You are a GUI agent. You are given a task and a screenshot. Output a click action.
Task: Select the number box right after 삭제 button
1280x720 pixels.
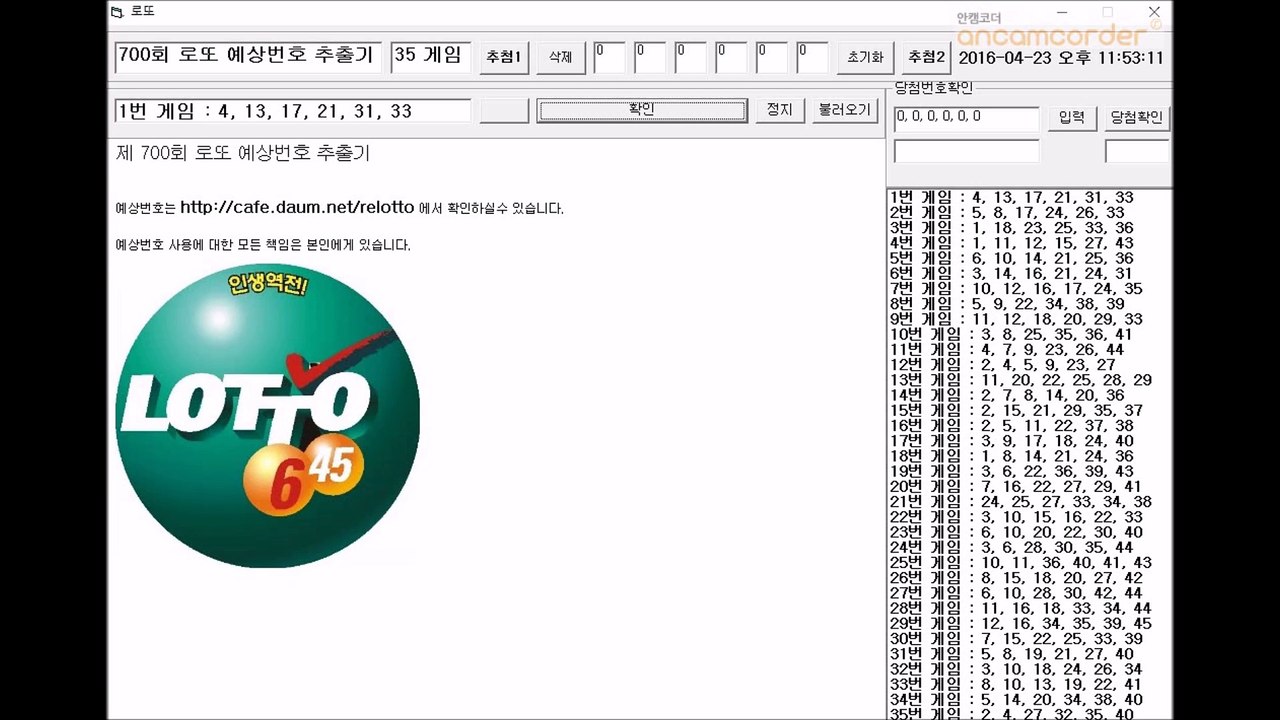[610, 58]
